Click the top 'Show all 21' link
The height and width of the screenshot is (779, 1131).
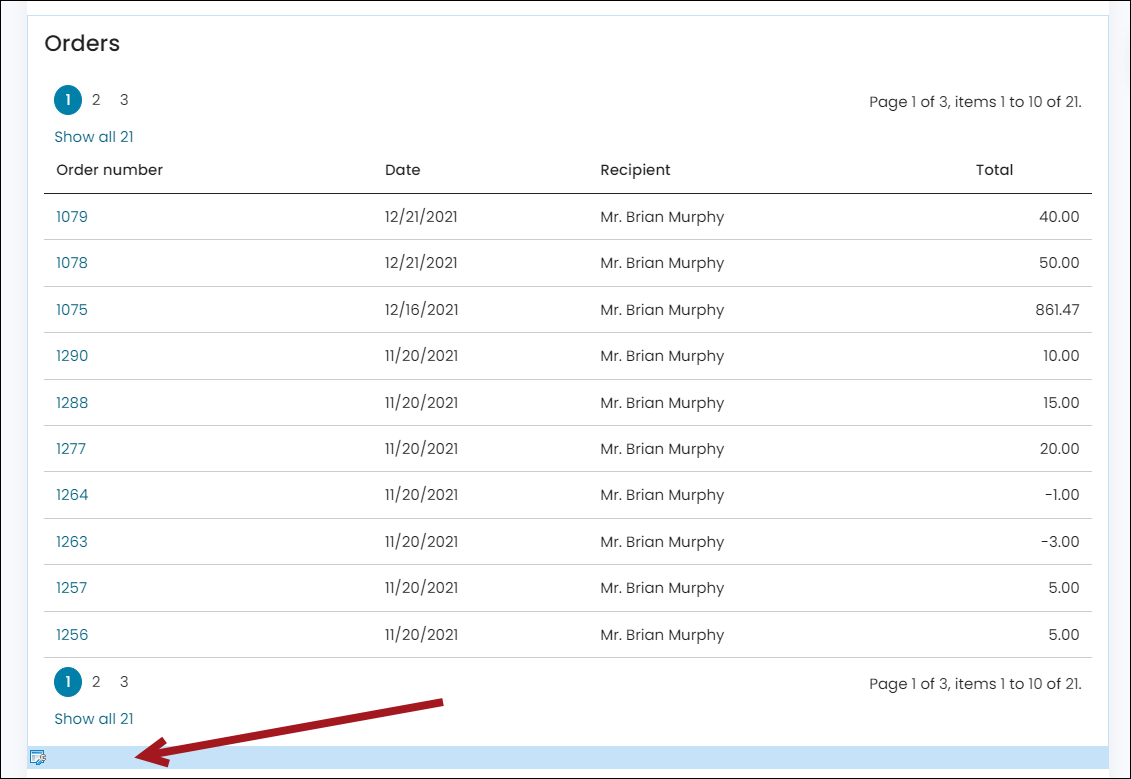point(94,137)
